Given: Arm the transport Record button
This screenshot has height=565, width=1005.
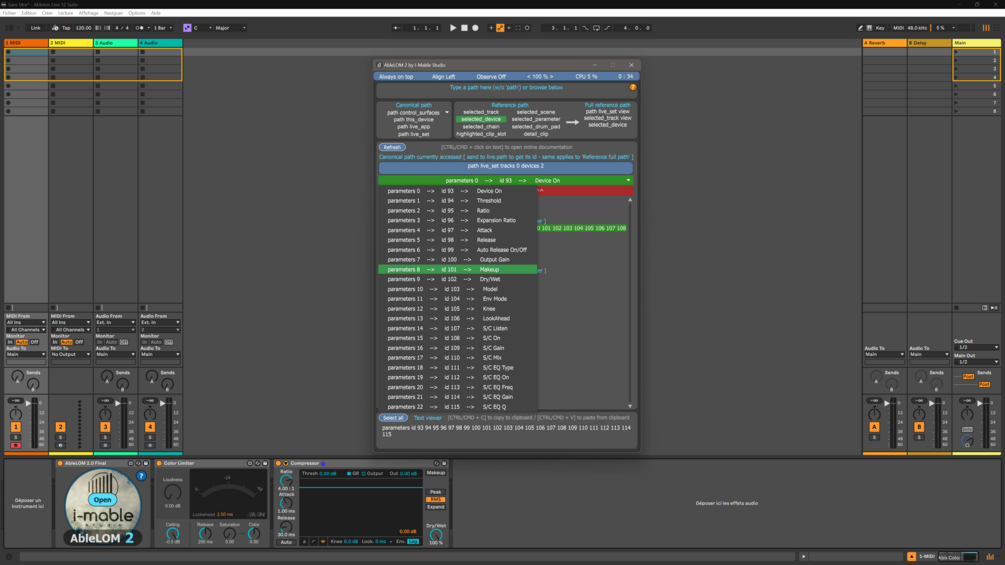Looking at the screenshot, I should tap(475, 28).
